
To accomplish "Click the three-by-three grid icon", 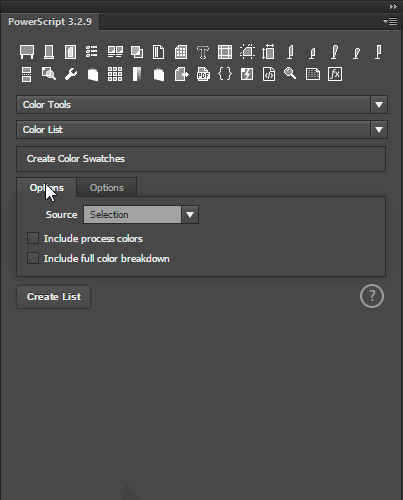I will pyautogui.click(x=115, y=74).
